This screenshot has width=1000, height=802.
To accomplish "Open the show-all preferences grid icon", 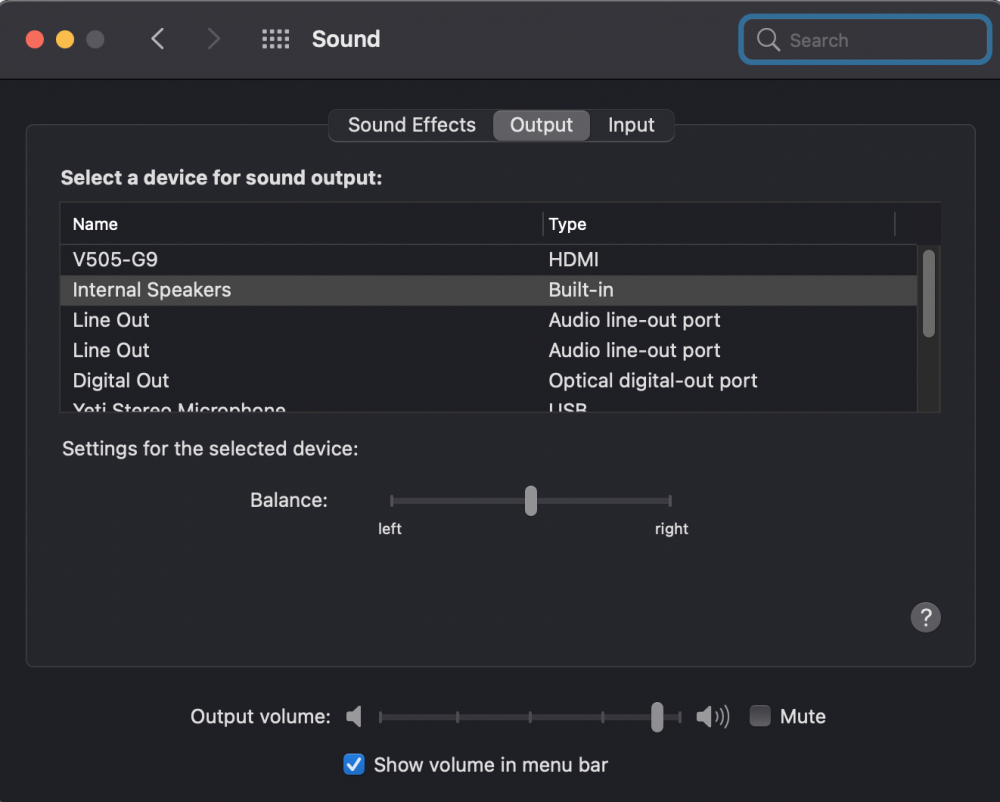I will click(276, 39).
